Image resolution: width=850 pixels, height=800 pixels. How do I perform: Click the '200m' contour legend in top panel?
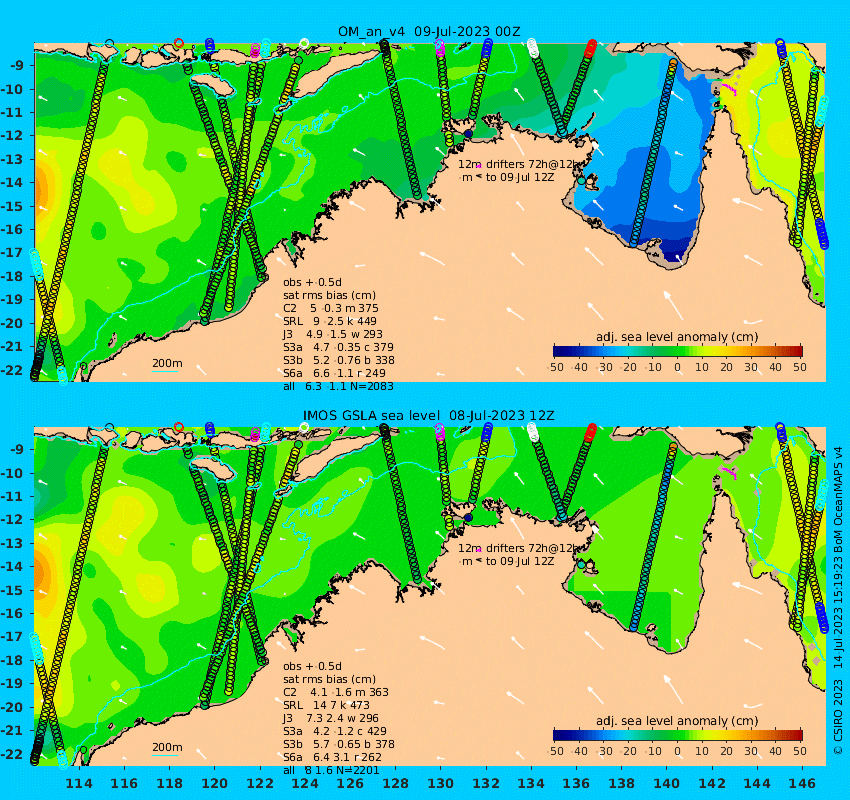coord(167,363)
